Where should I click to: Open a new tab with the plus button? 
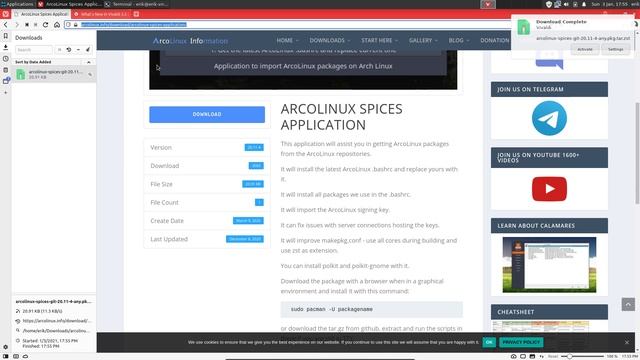tap(136, 14)
